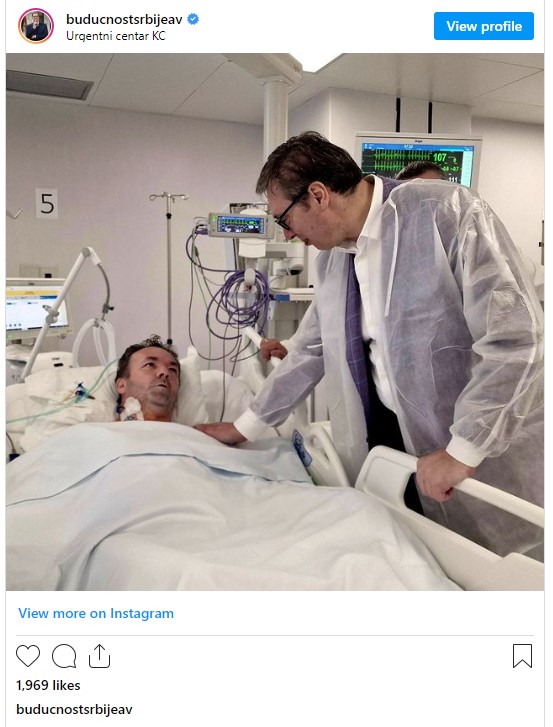Click the number 5 wall sign in photo
Image resolution: width=553 pixels, height=727 pixels.
47,204
